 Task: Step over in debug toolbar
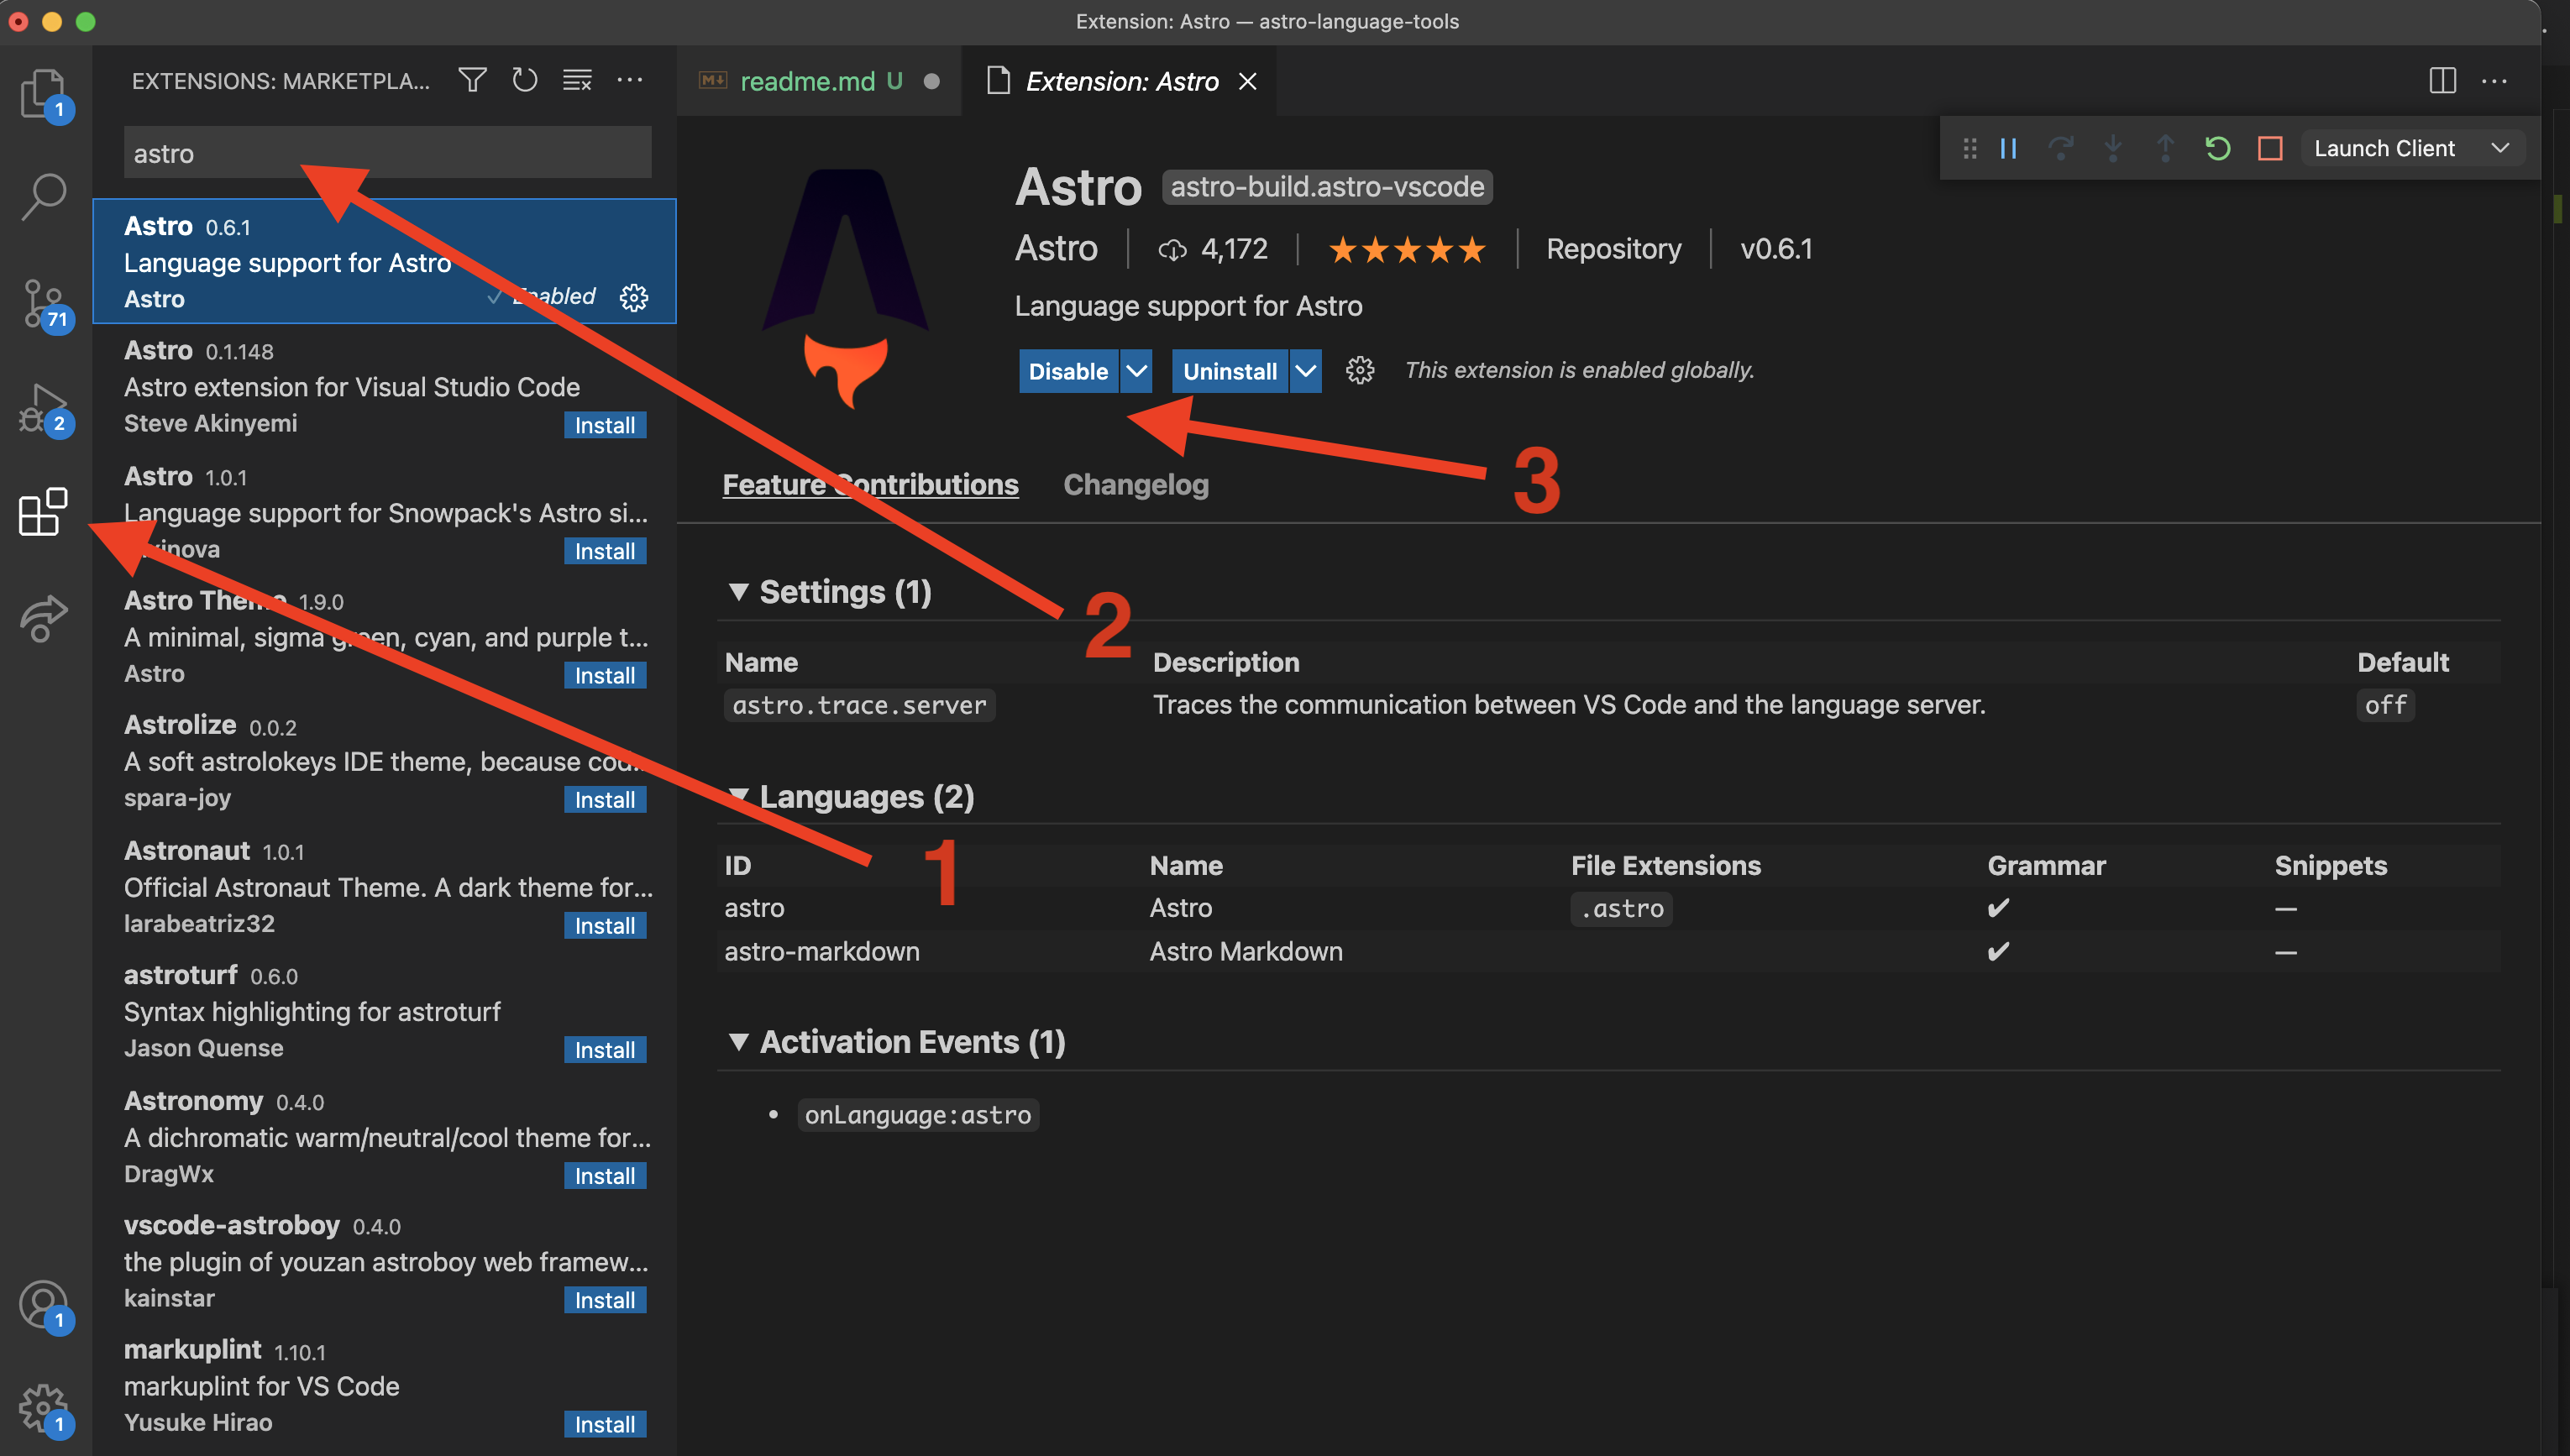pos(2060,149)
